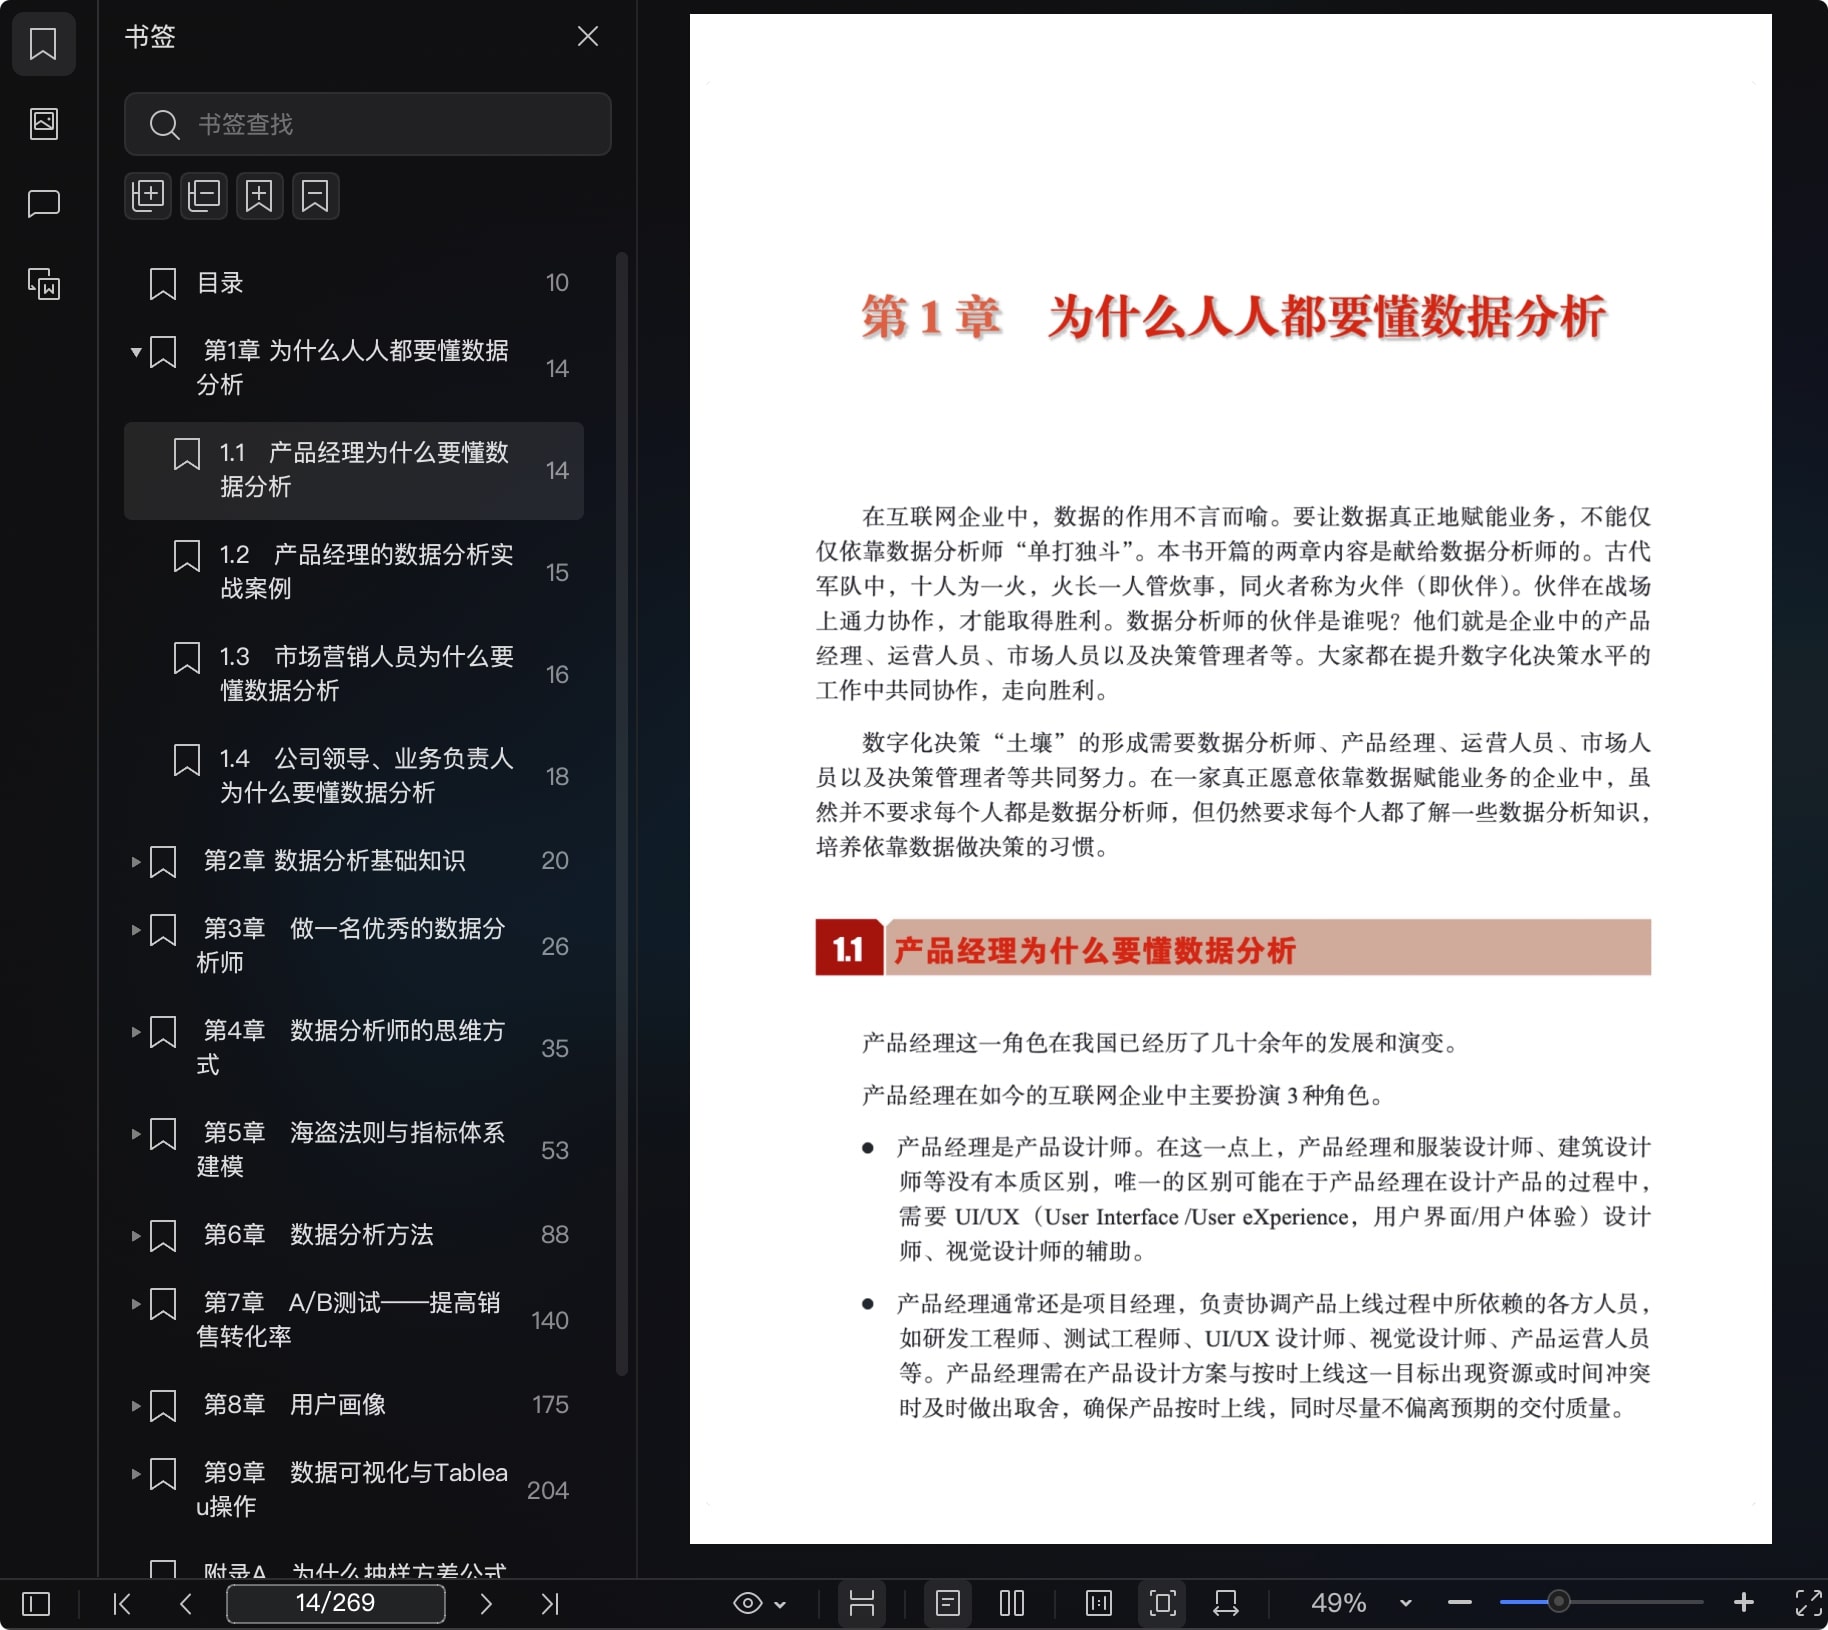Select bookmark 1.3 市场营销人员为什么要懂数据分析
Image resolution: width=1828 pixels, height=1630 pixels.
[x=354, y=674]
